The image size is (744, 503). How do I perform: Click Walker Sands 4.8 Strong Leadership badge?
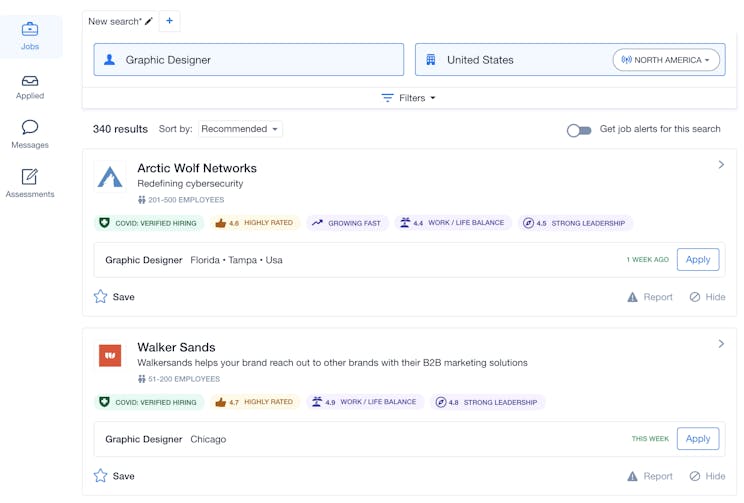coord(487,402)
